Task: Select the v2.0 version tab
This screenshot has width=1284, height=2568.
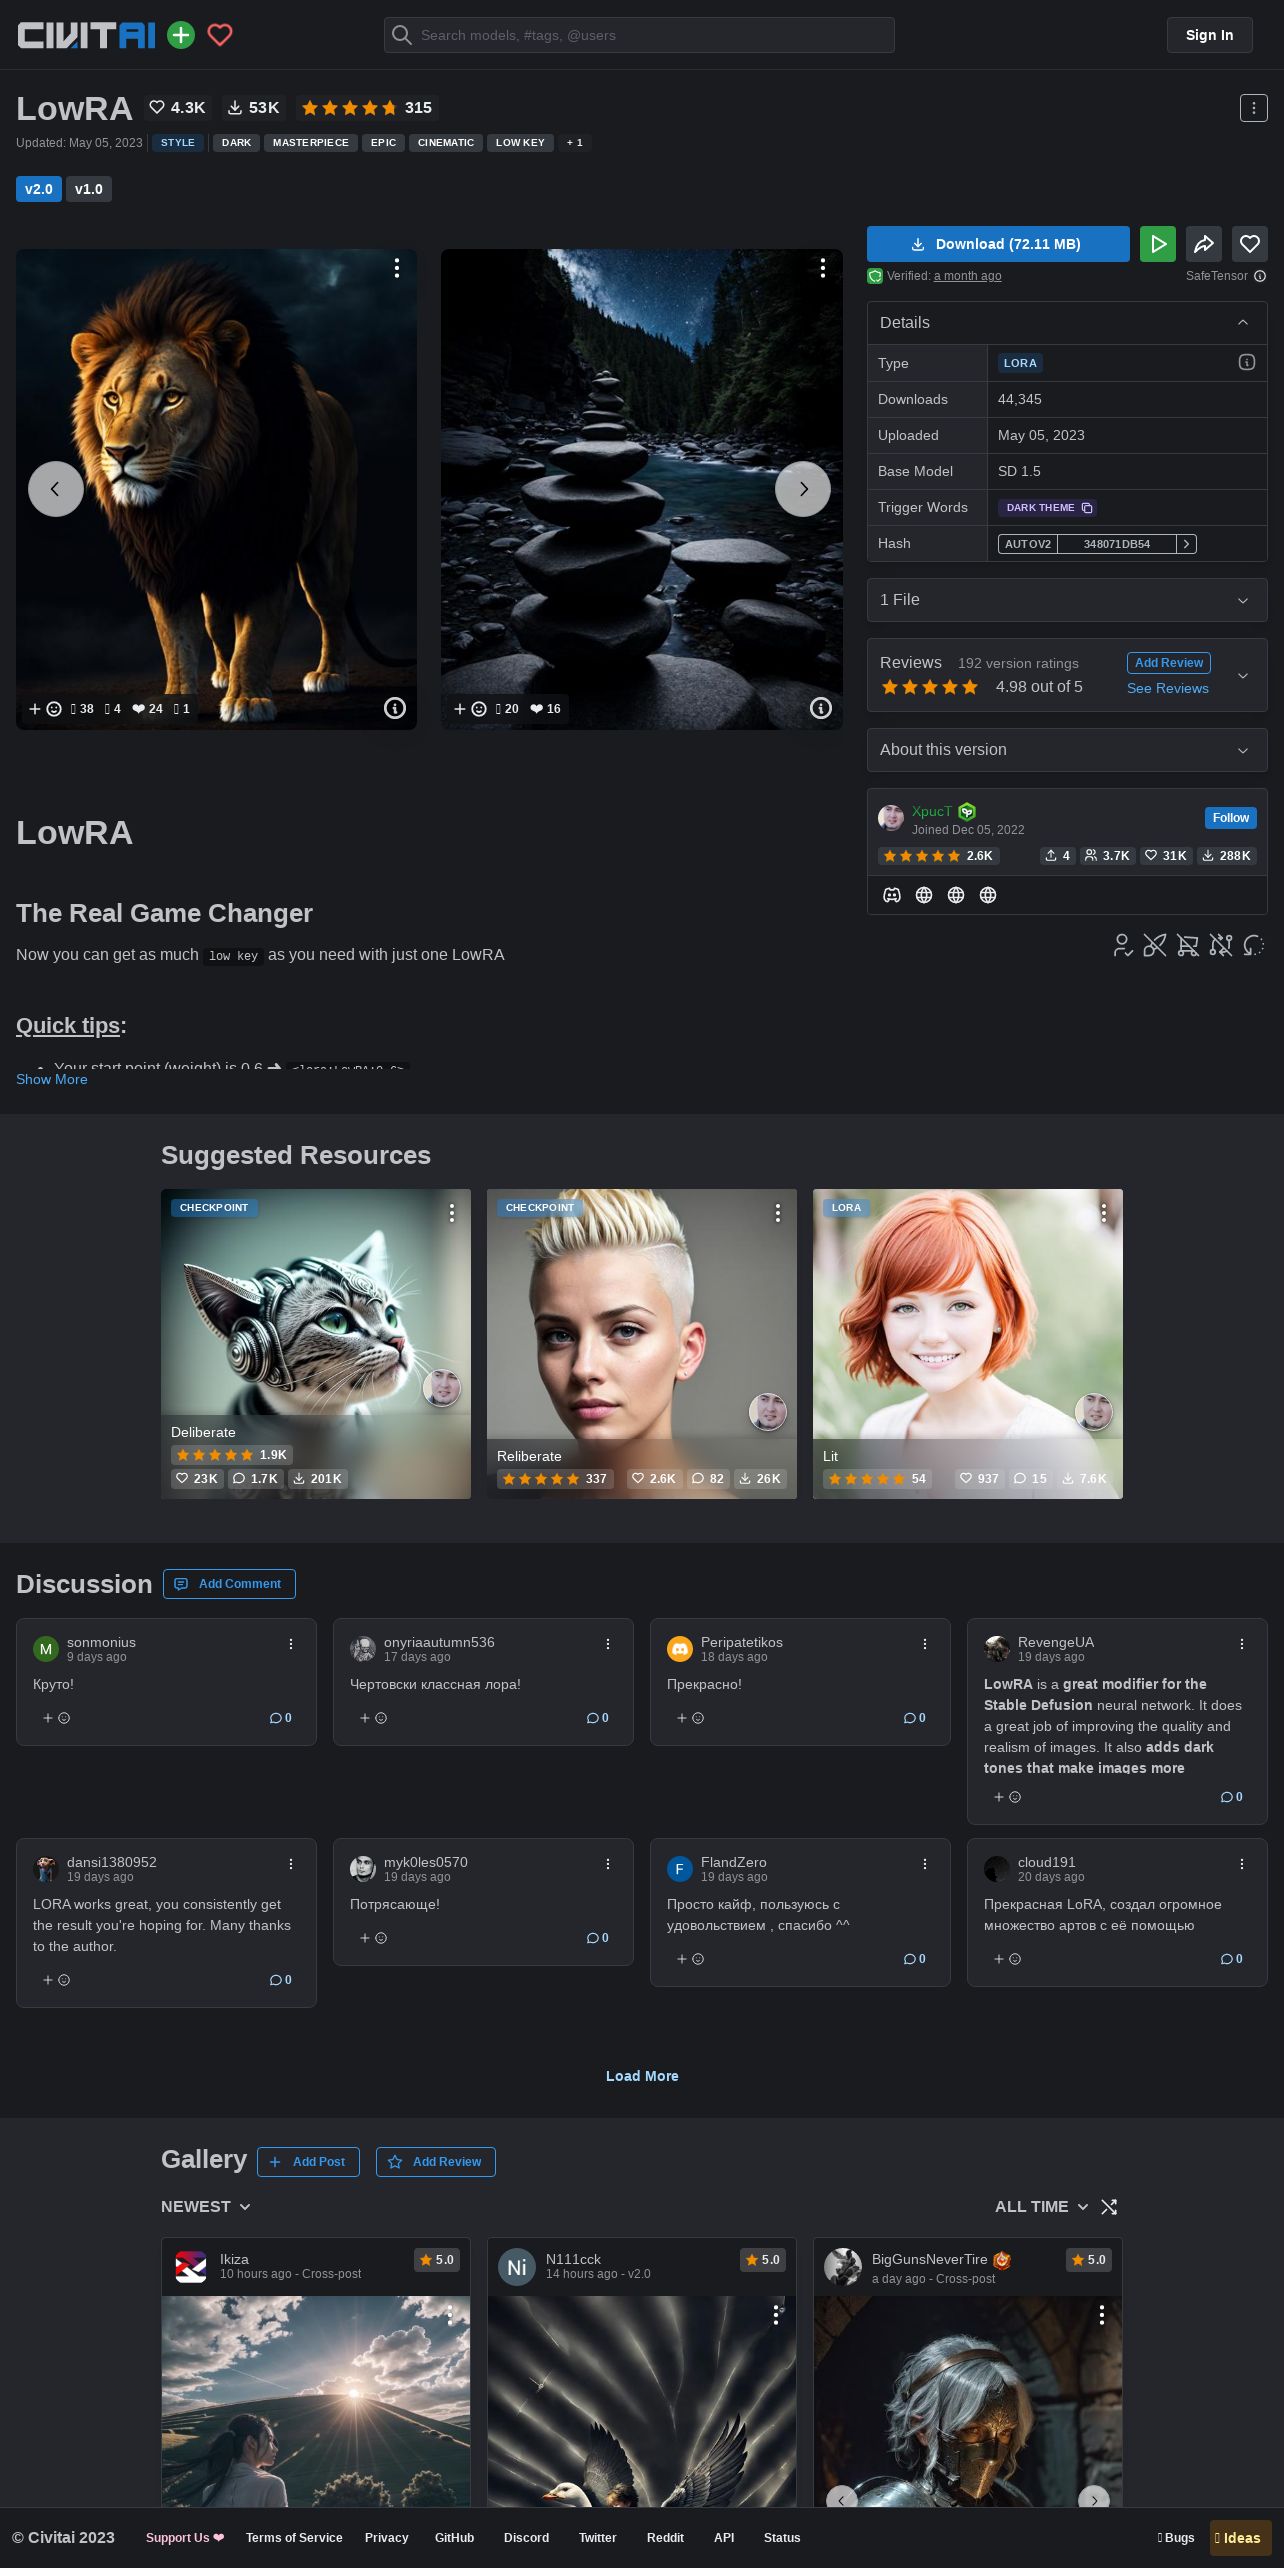Action: point(39,189)
